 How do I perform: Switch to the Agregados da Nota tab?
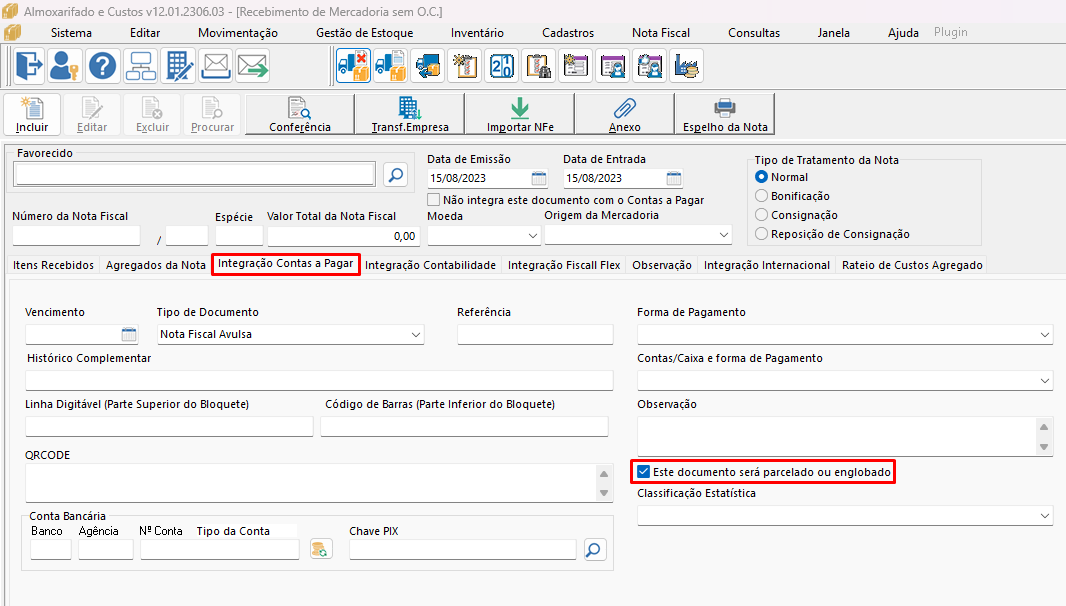point(156,265)
